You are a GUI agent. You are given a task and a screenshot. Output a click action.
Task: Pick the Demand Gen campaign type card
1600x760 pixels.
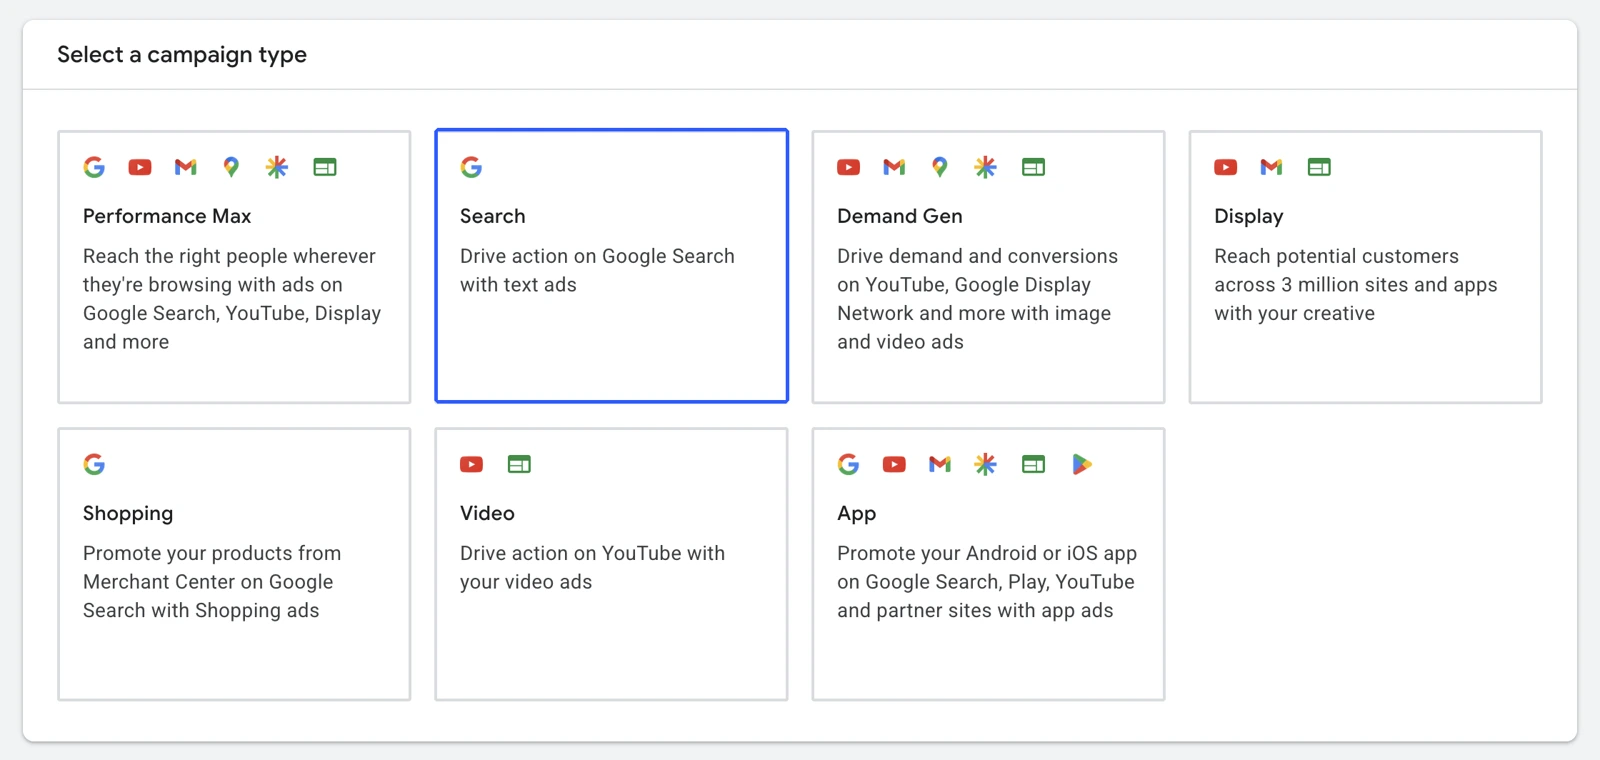[x=989, y=267]
